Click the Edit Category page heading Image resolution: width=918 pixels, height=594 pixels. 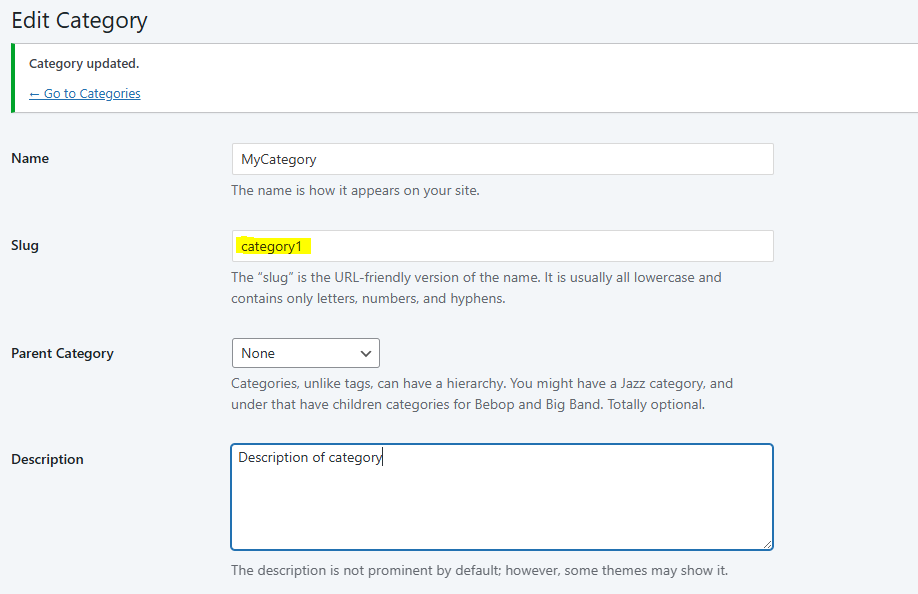80,20
